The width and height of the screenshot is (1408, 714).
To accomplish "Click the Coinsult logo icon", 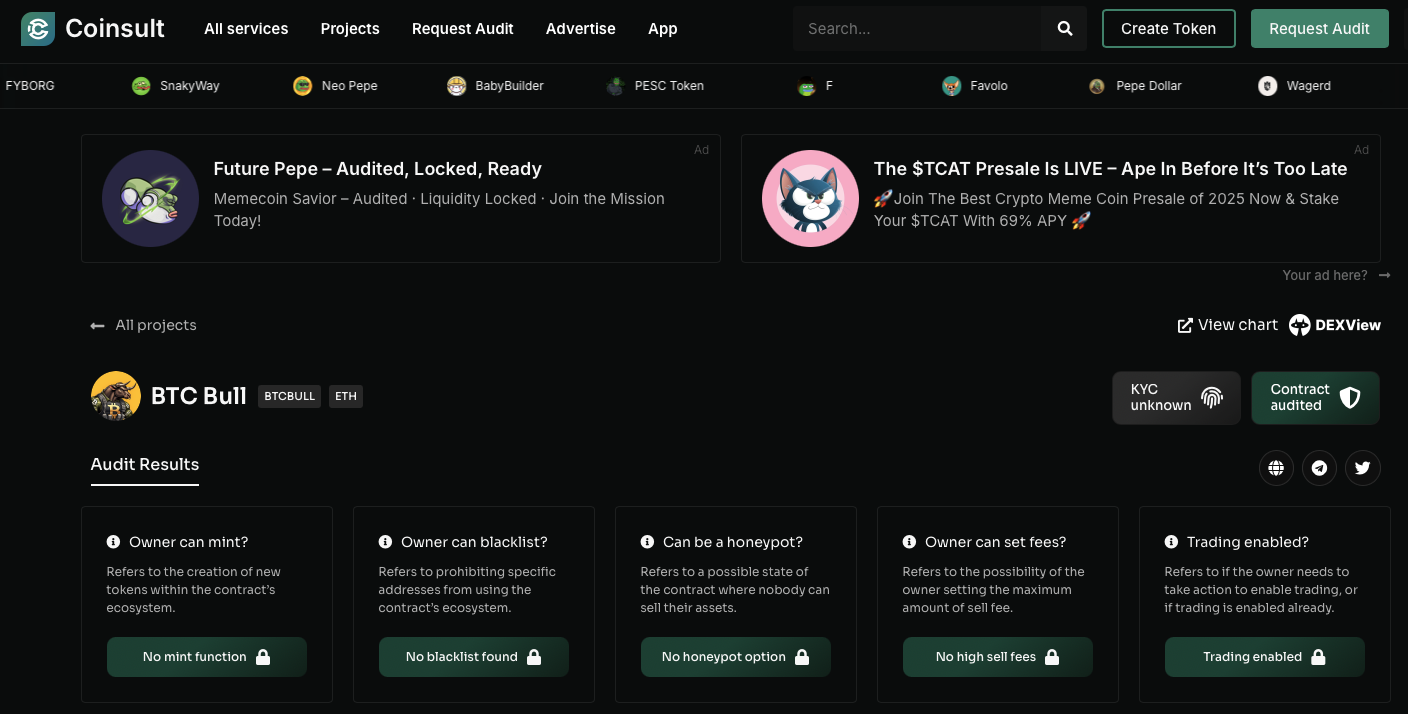I will [x=38, y=29].
